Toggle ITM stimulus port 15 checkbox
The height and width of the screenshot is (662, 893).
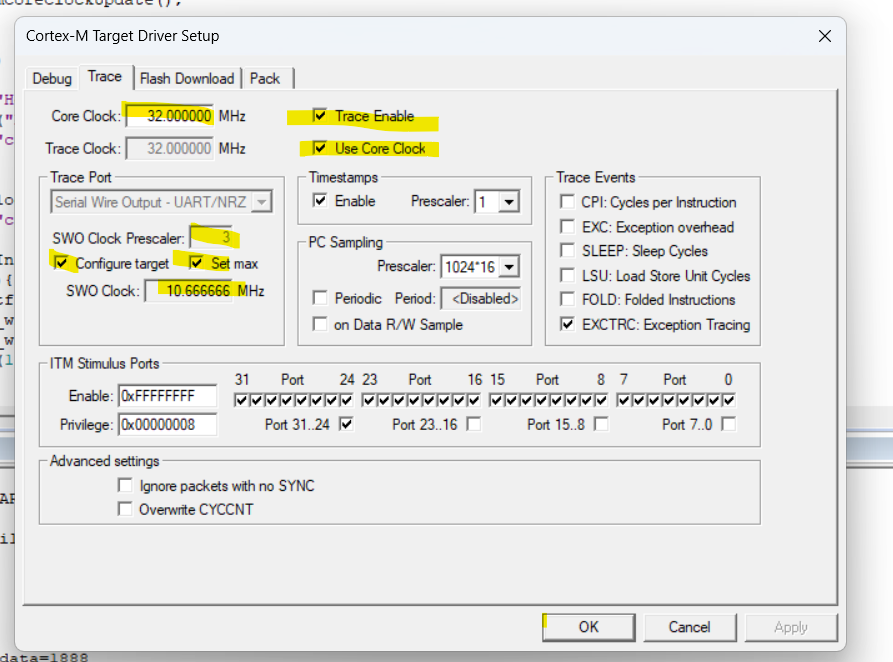click(x=496, y=401)
